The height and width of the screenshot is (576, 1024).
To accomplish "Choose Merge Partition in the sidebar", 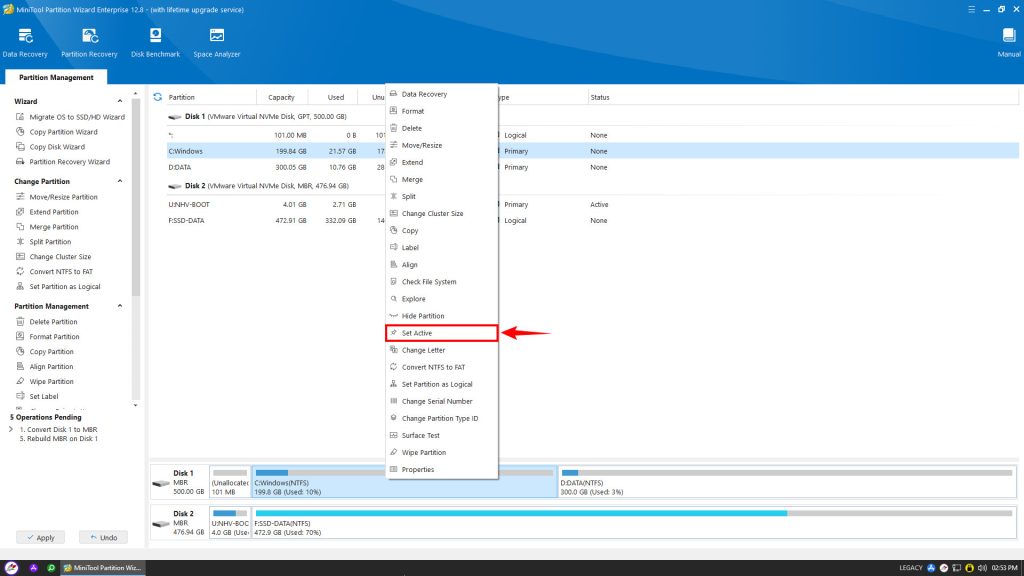I will [x=47, y=227].
